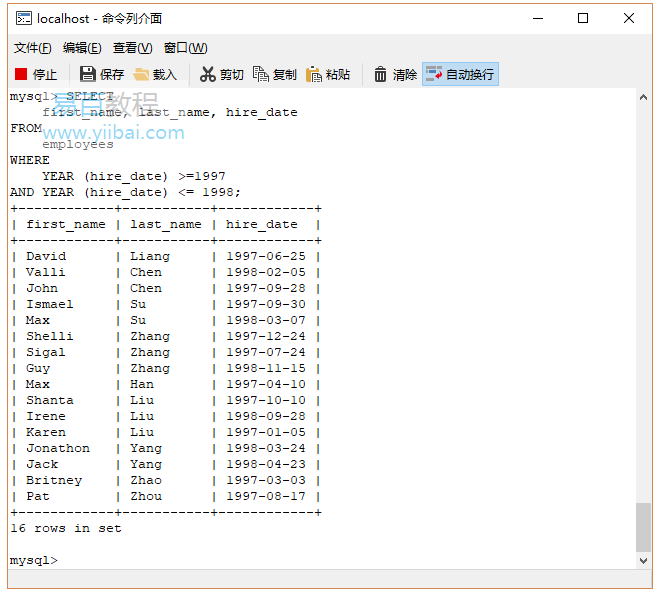Open the 文件(F) menu
This screenshot has height=593, width=660.
coord(33,48)
